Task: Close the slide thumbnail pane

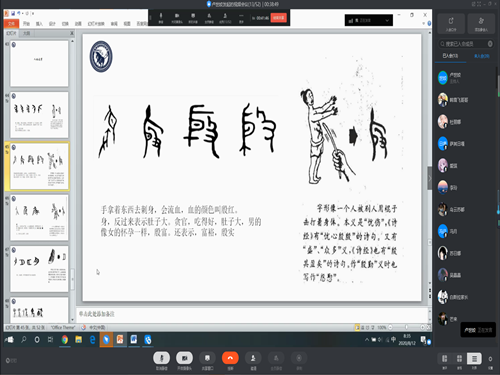Action: point(72,33)
